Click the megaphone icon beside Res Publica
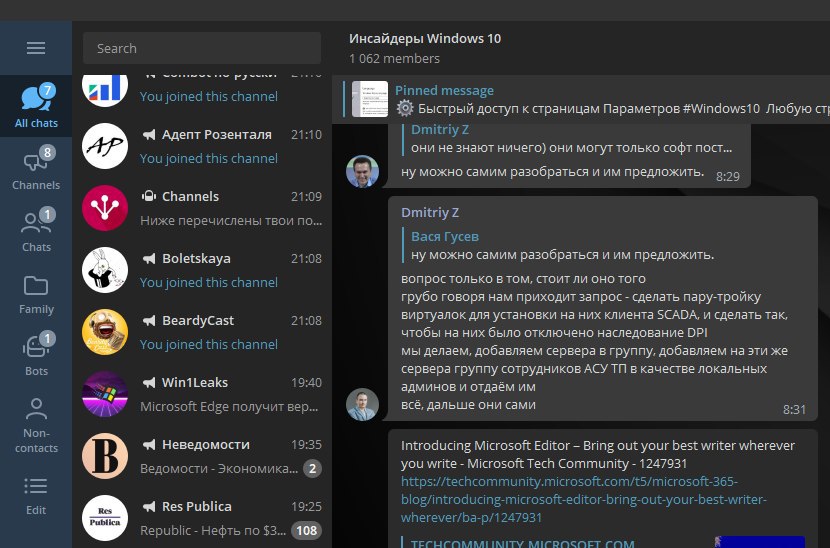The image size is (830, 548). click(149, 507)
